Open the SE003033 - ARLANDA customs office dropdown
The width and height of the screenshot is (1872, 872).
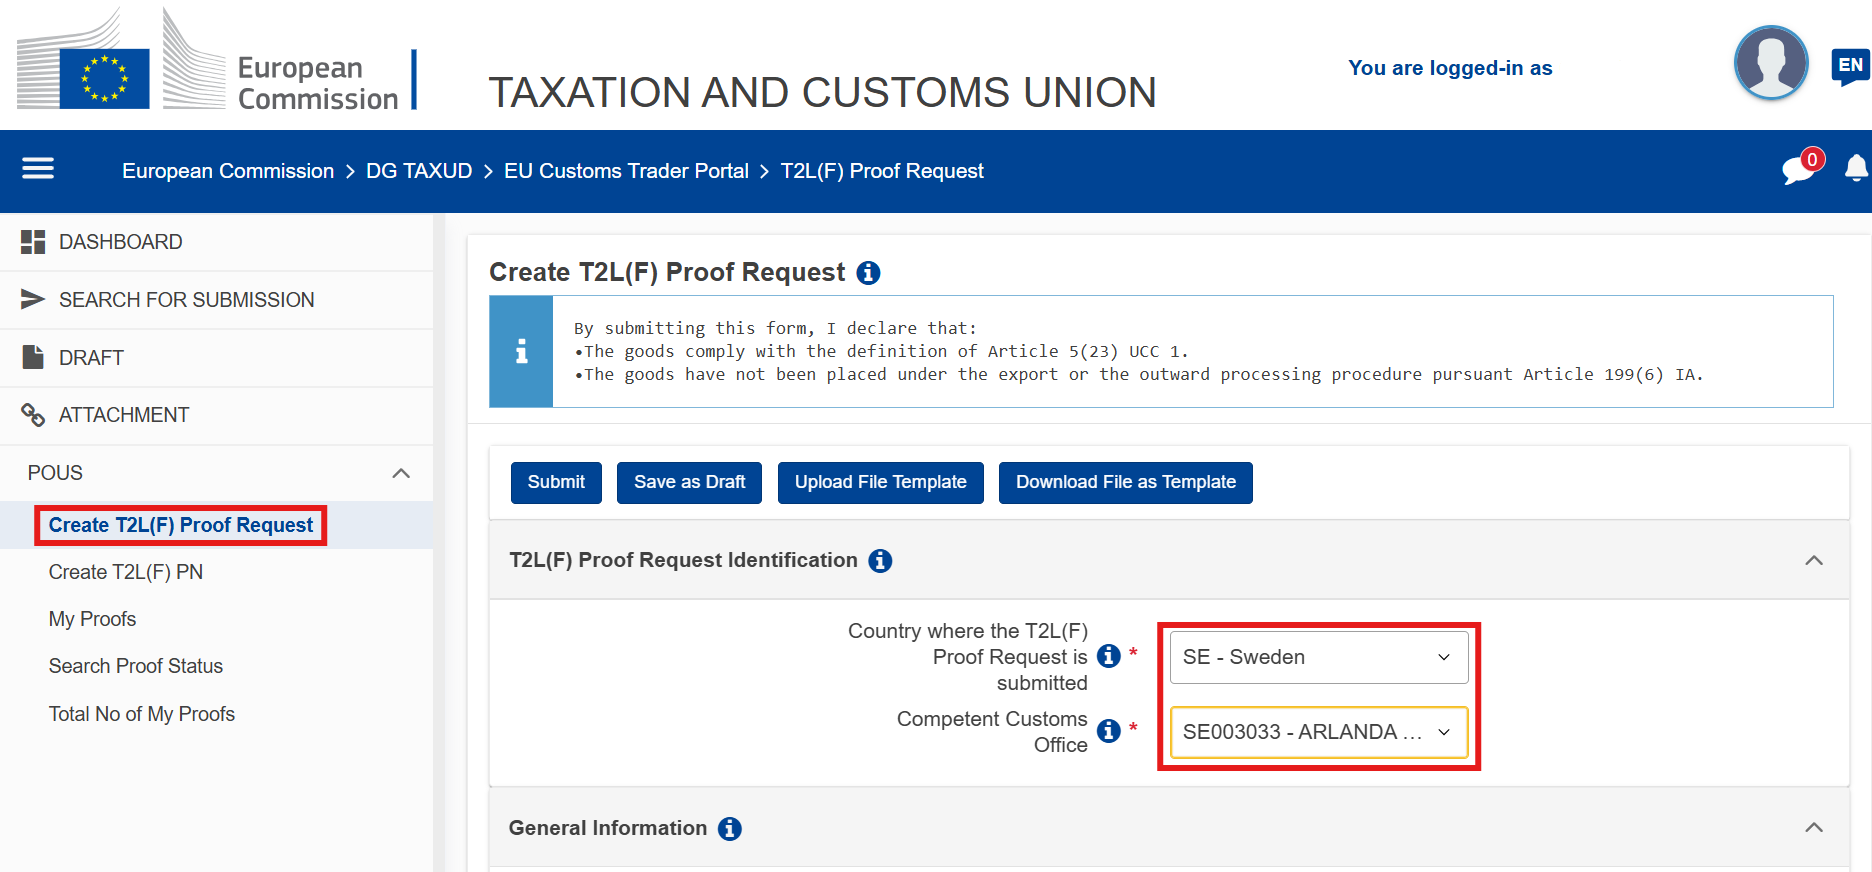(x=1319, y=732)
